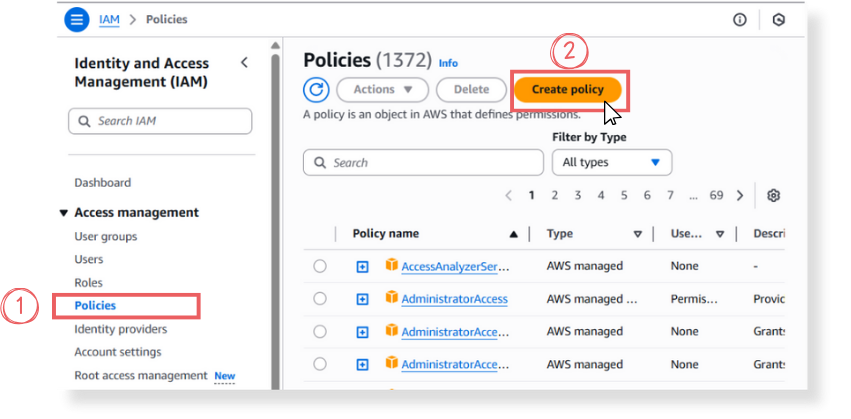This screenshot has height=419, width=851.
Task: Open User groups in side navigation
Action: pyautogui.click(x=106, y=237)
